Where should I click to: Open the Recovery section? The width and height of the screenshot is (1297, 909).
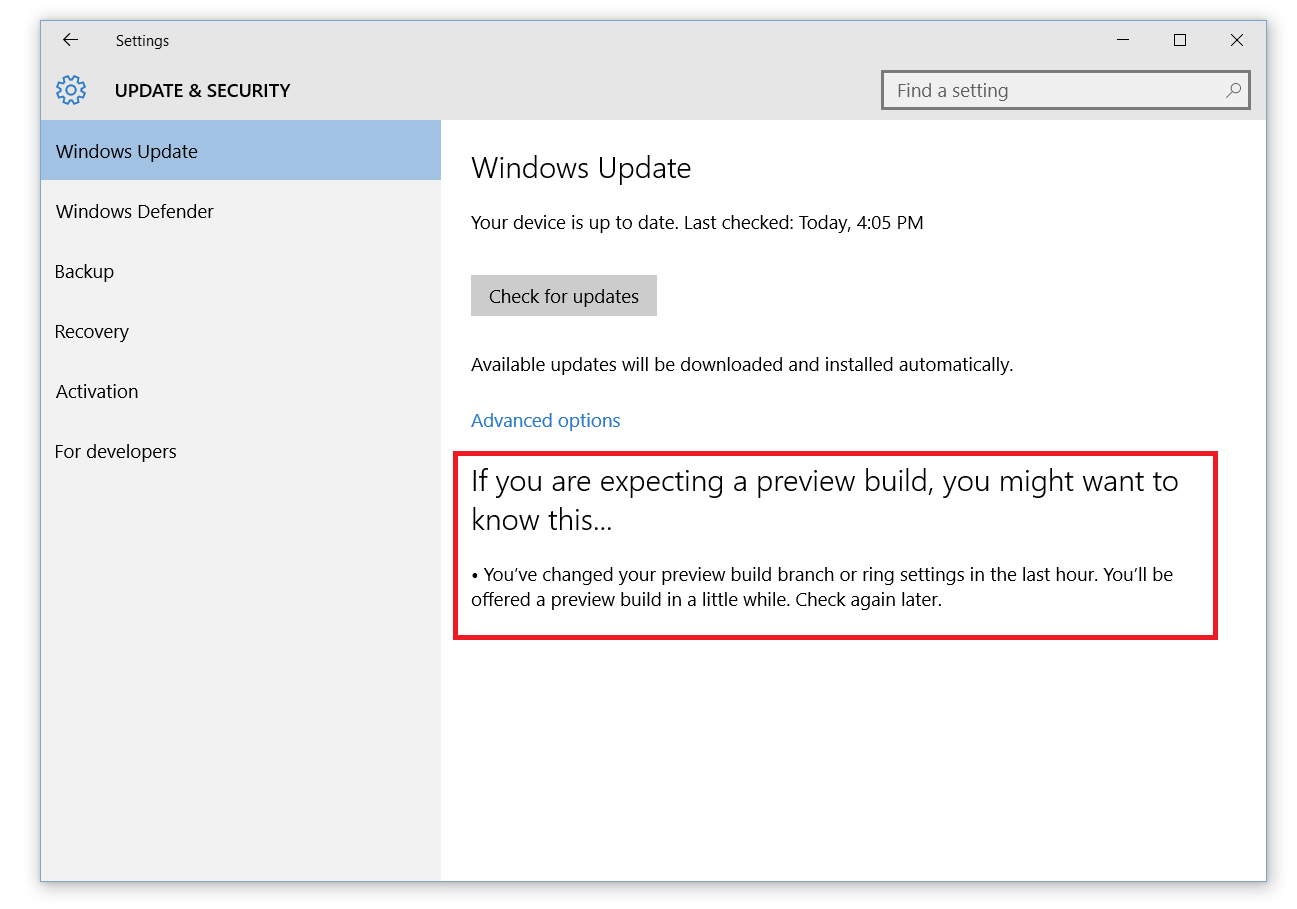92,331
